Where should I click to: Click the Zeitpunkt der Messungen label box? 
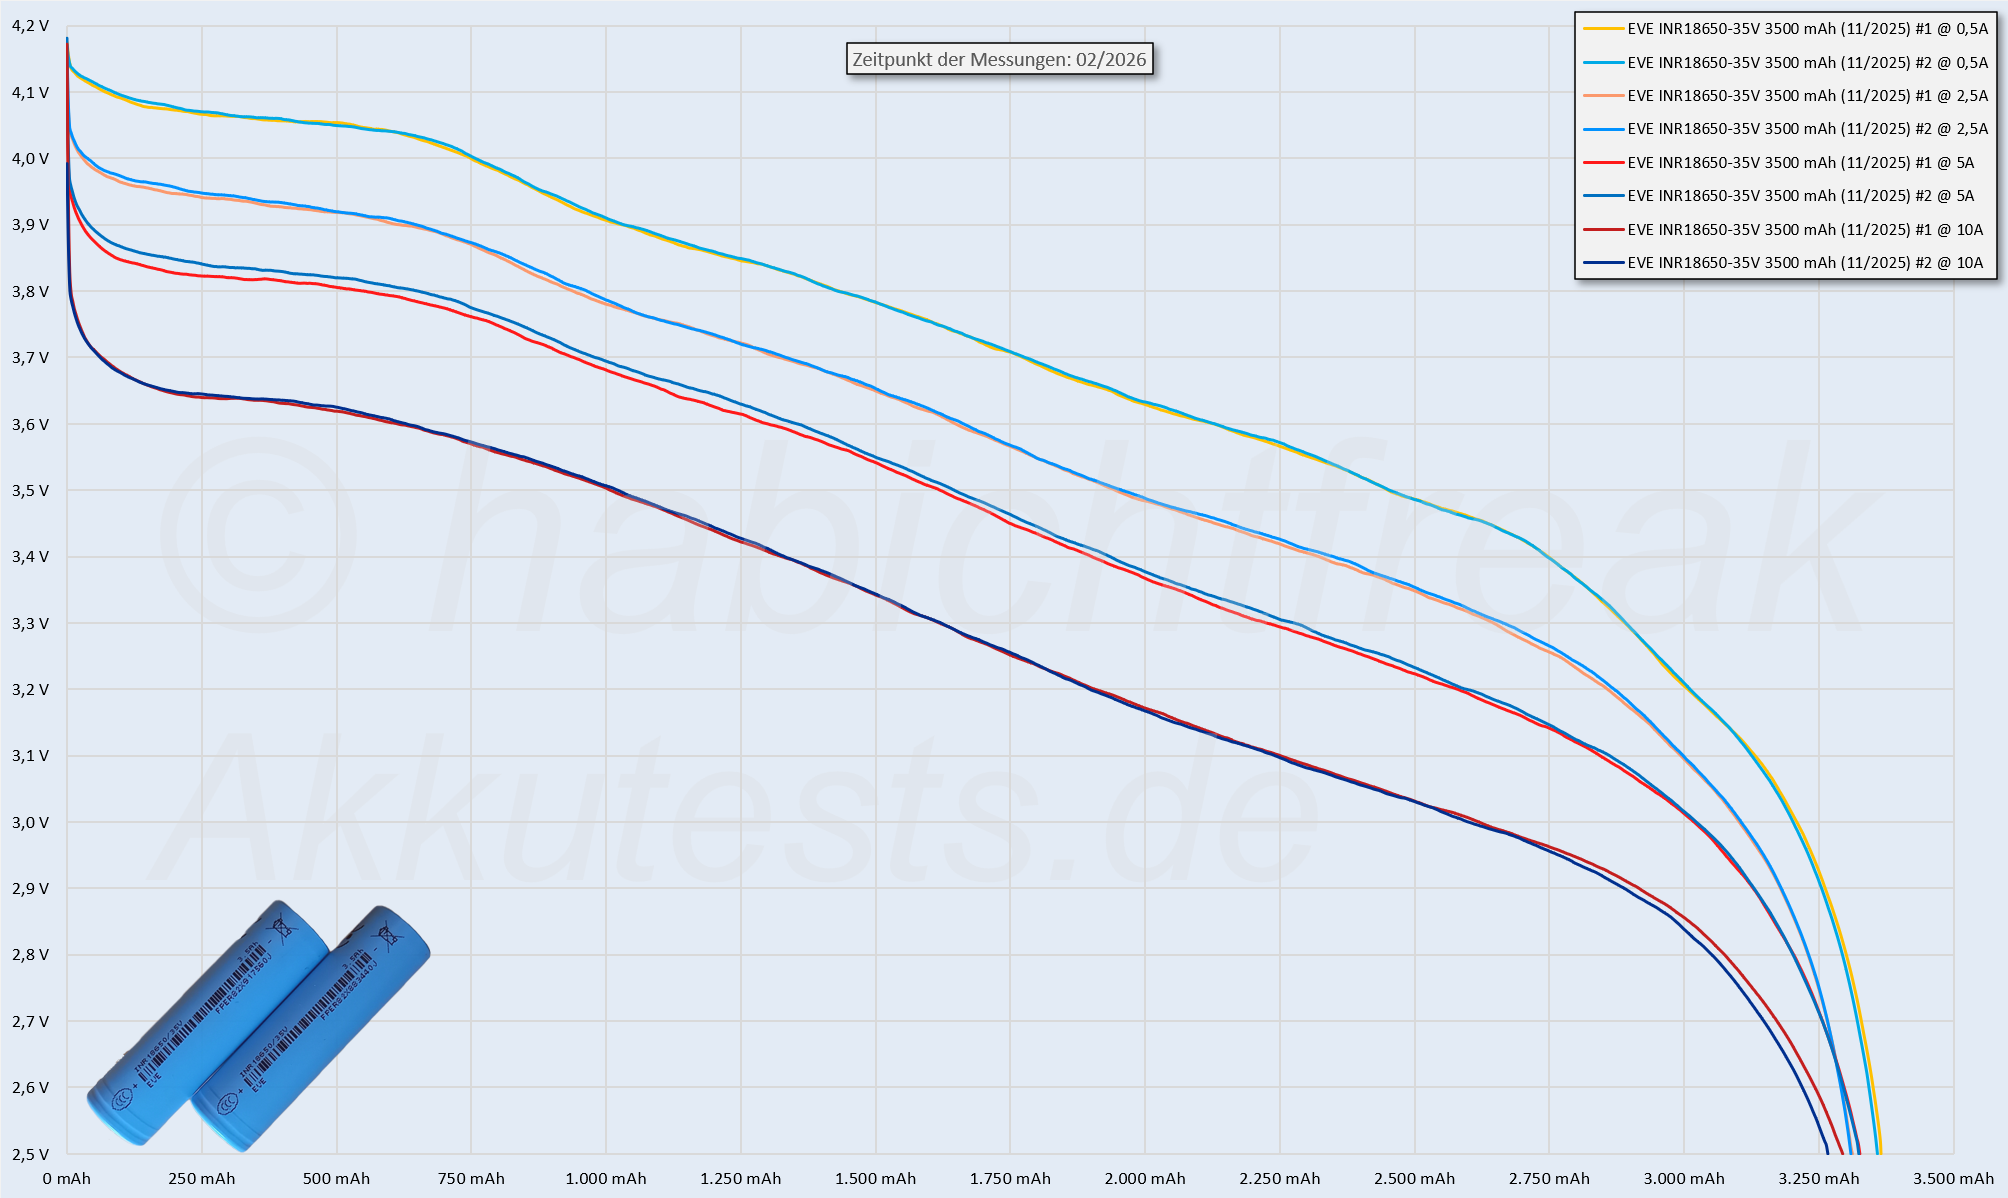tap(999, 59)
